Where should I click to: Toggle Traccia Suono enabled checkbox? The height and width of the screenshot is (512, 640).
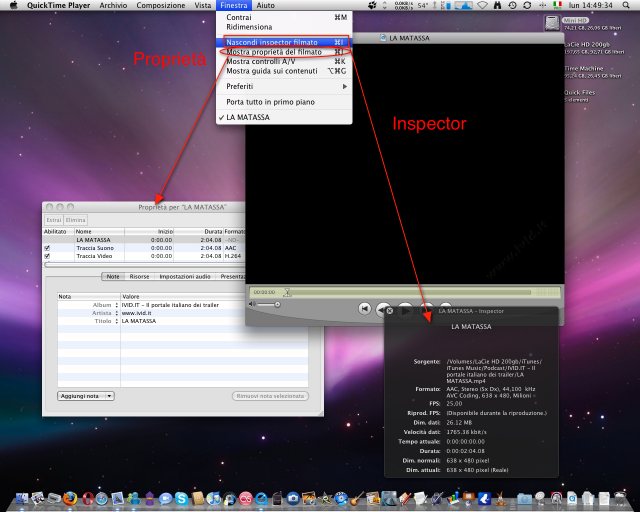point(47,248)
